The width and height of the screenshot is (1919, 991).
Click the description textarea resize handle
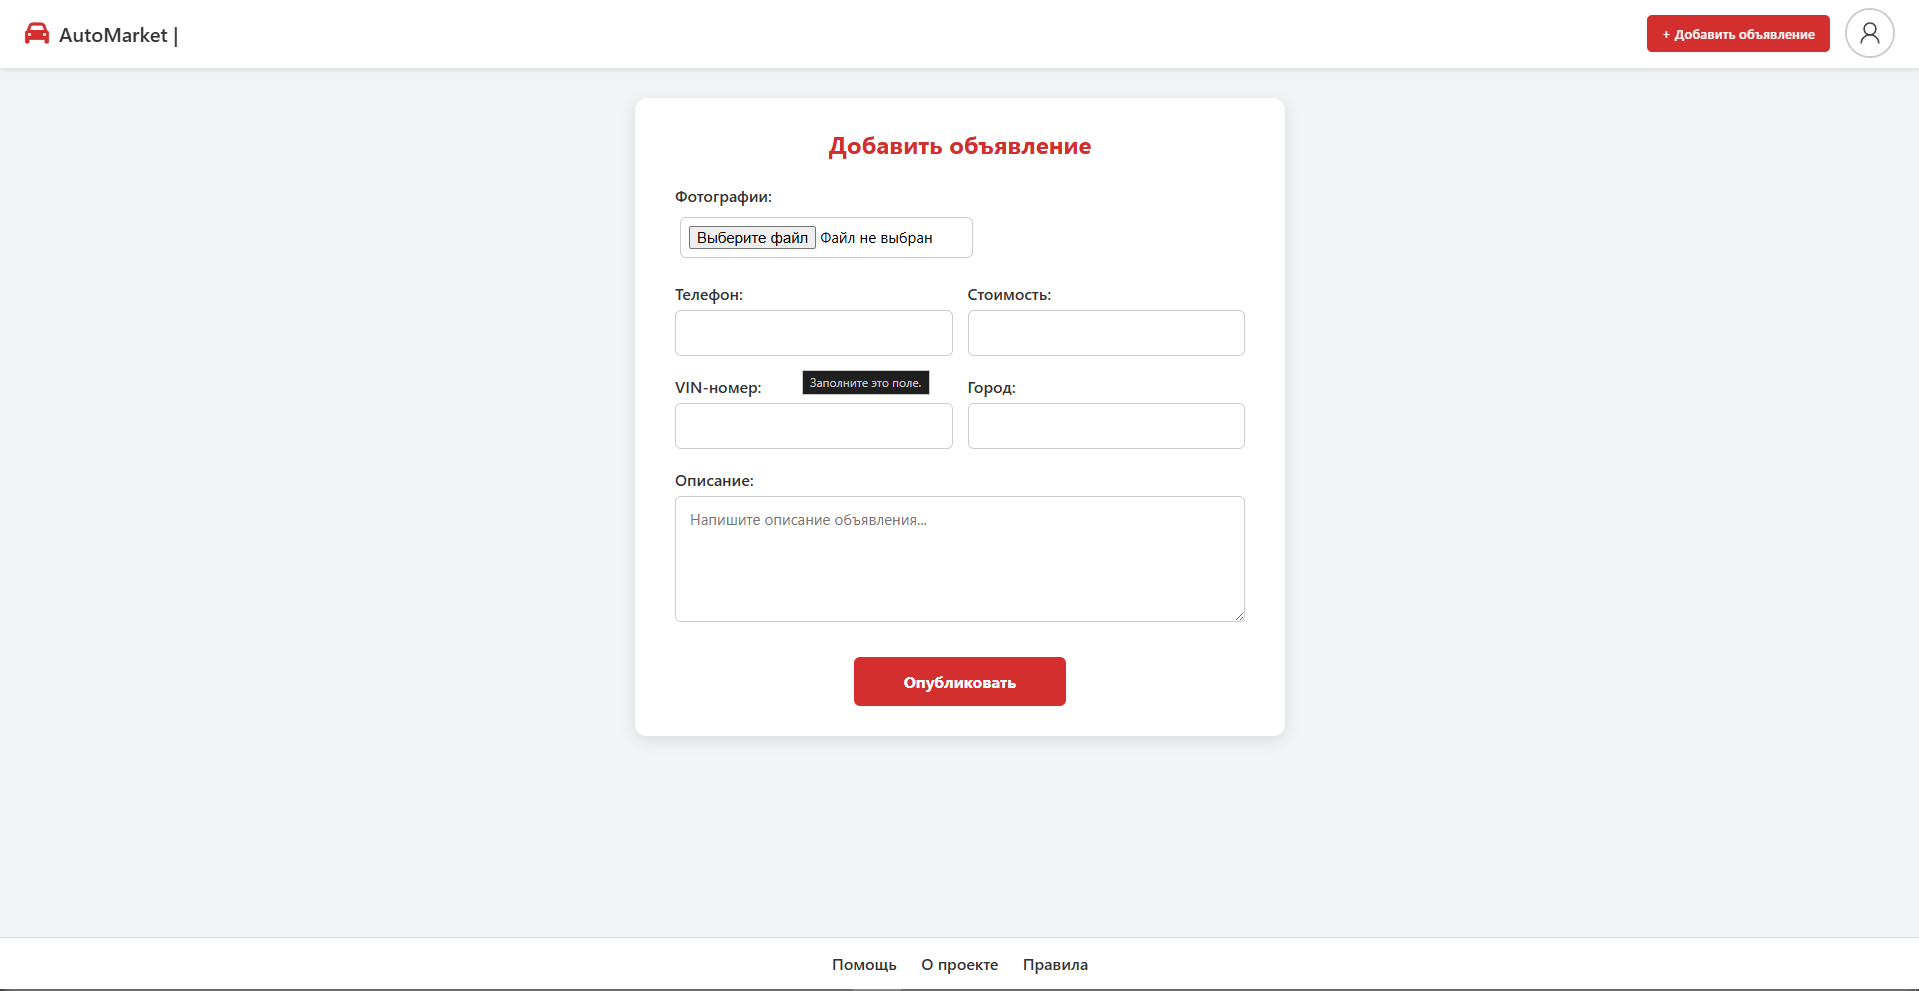click(x=1239, y=616)
